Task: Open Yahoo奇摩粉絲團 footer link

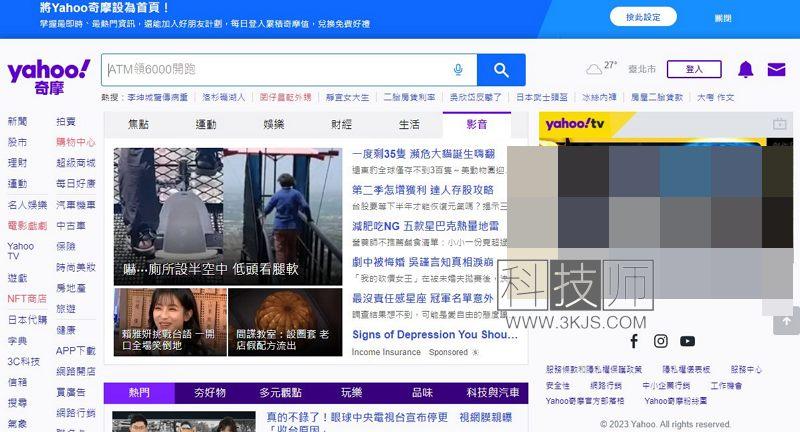Action: [676, 401]
